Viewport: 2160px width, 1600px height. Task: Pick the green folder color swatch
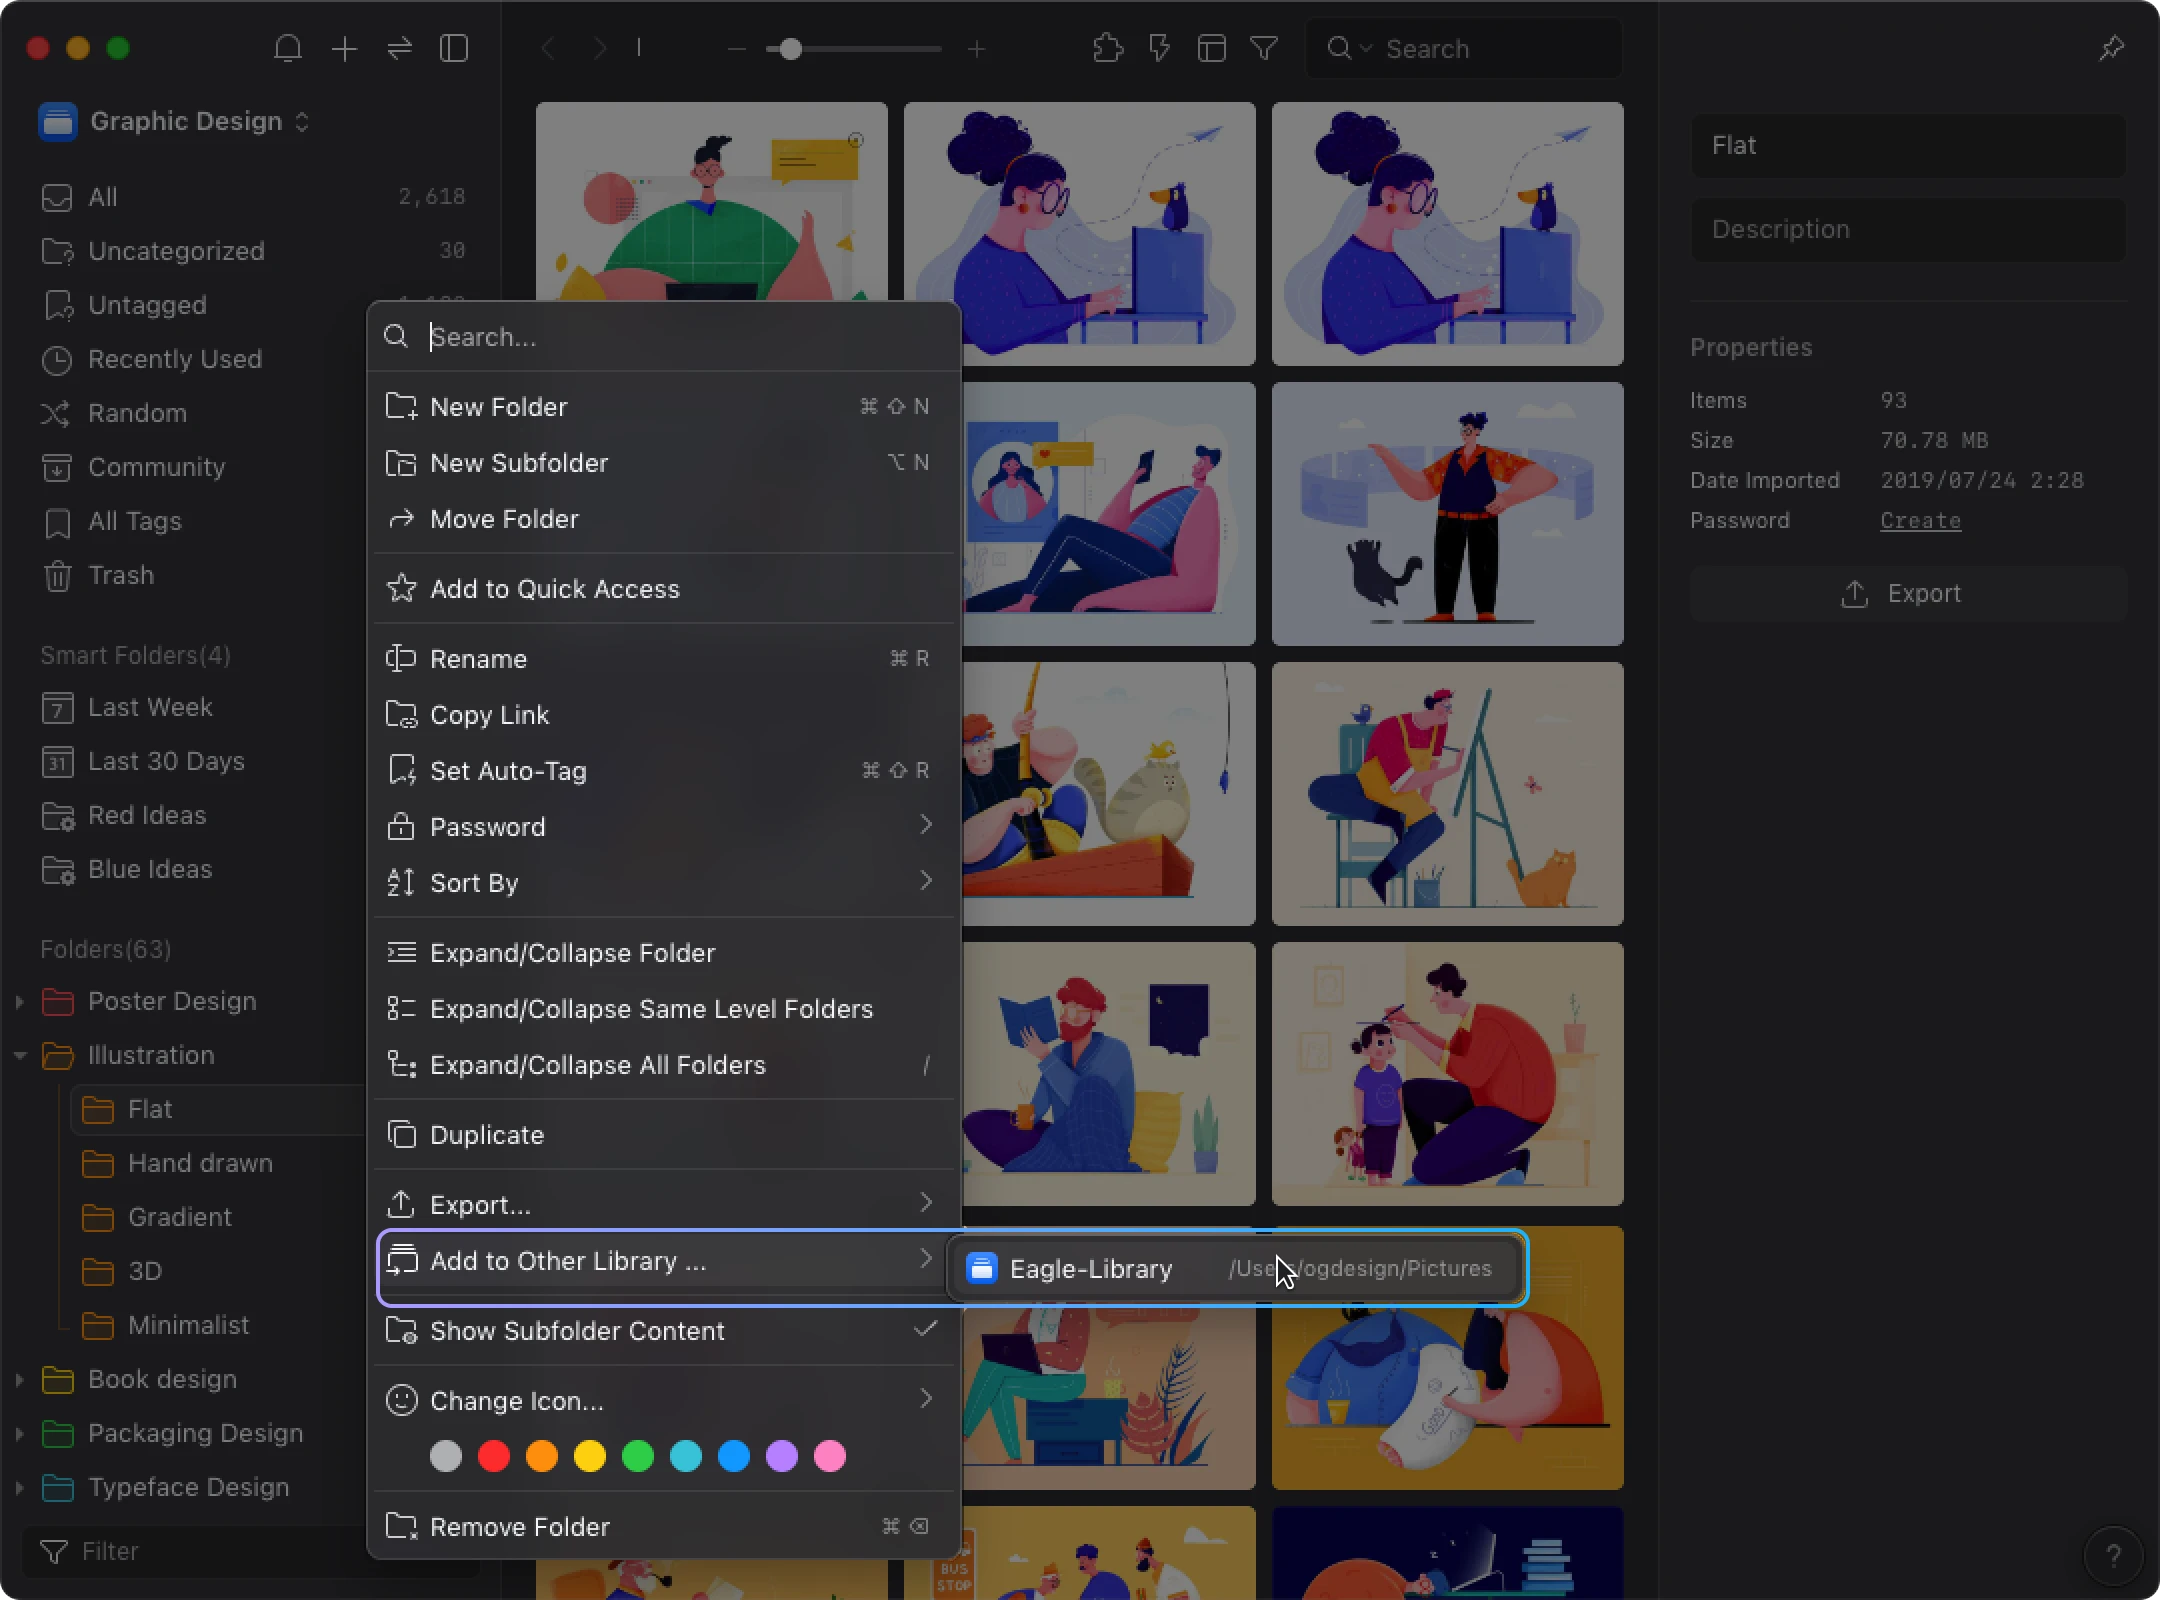638,1457
